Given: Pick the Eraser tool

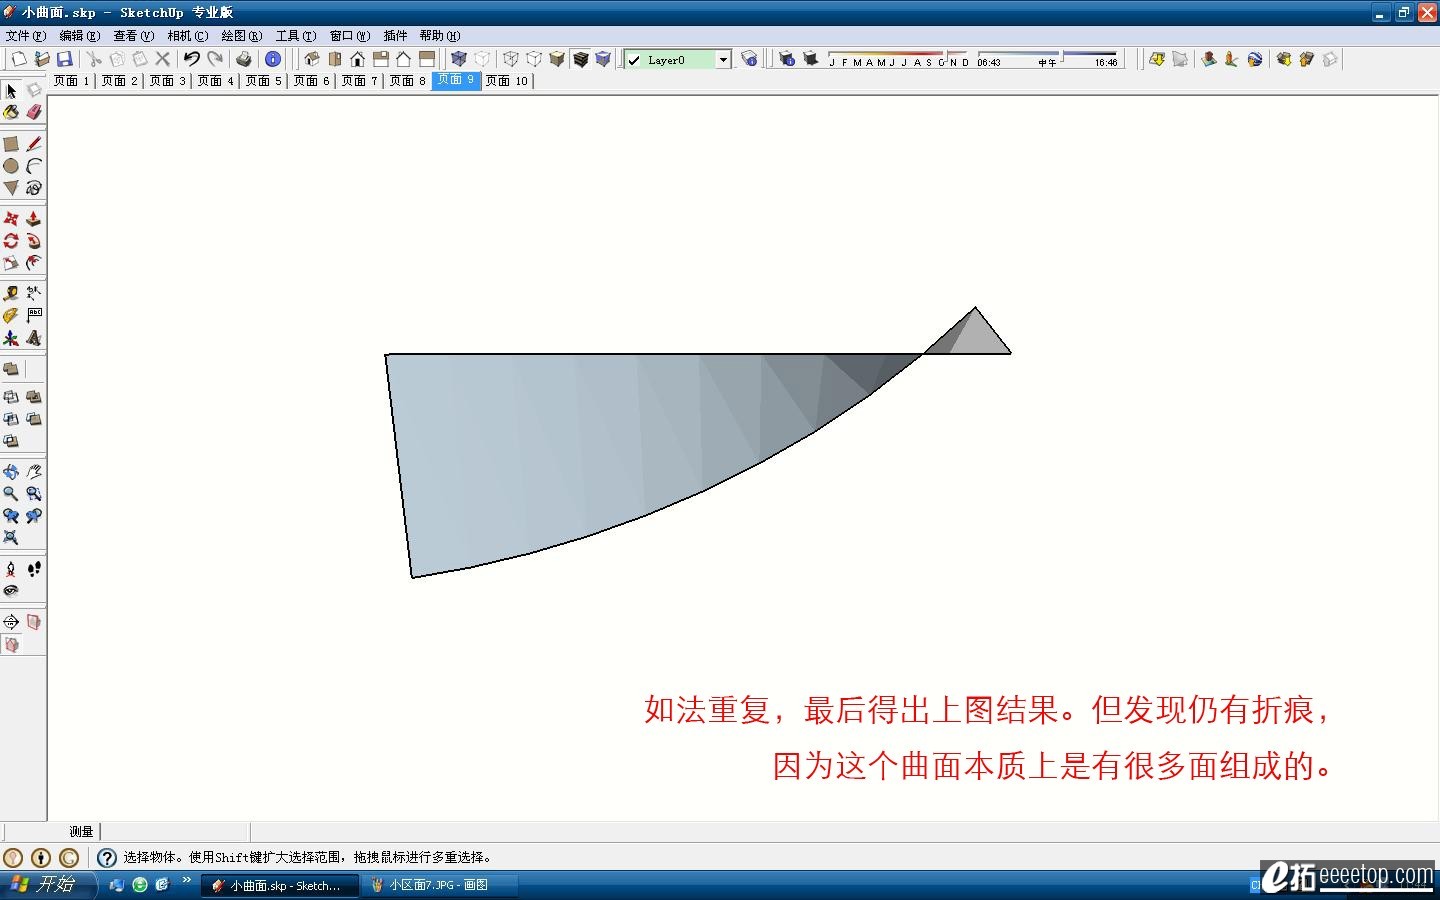Looking at the screenshot, I should tap(33, 112).
